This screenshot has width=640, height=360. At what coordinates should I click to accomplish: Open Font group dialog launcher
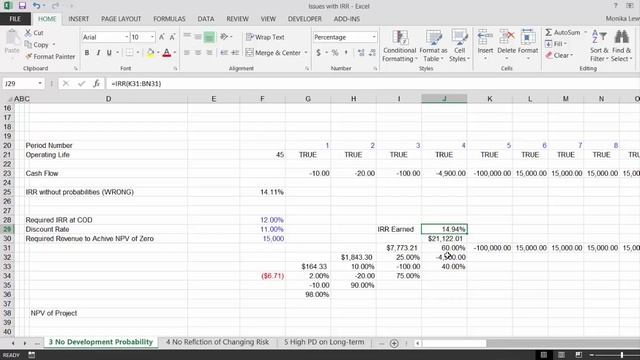(x=176, y=69)
